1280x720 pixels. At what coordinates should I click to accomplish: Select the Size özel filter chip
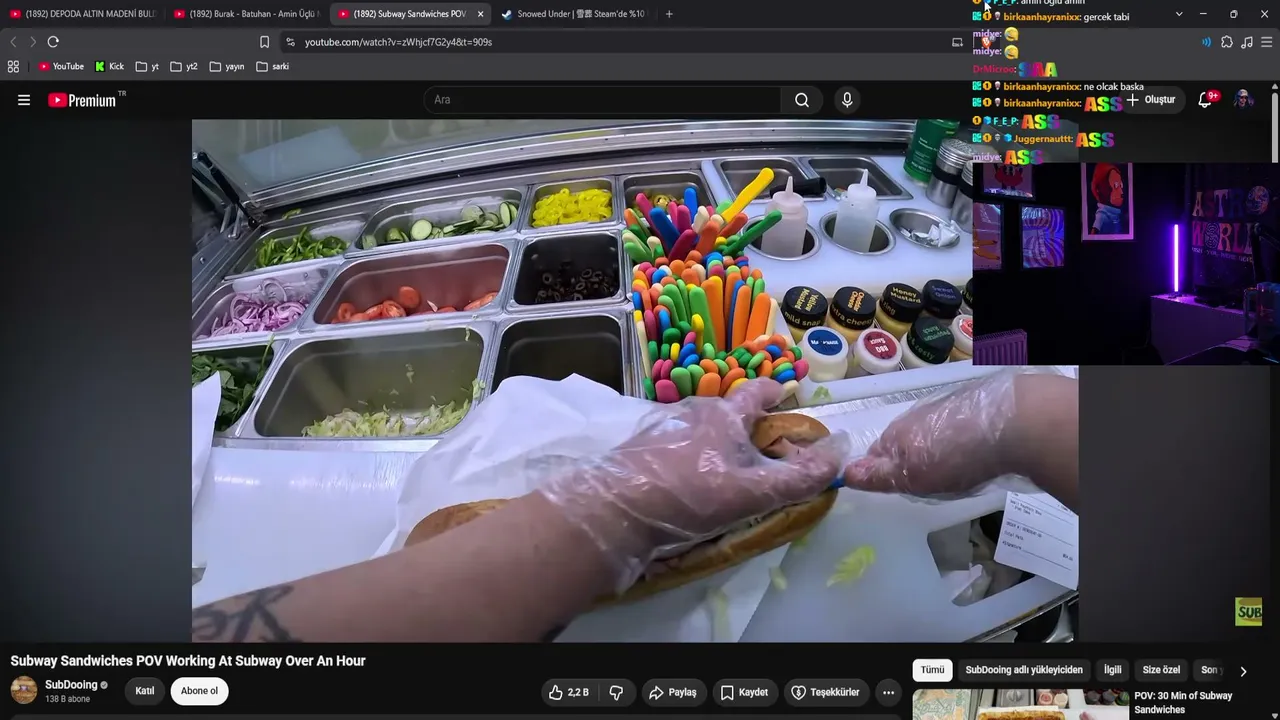pos(1161,670)
